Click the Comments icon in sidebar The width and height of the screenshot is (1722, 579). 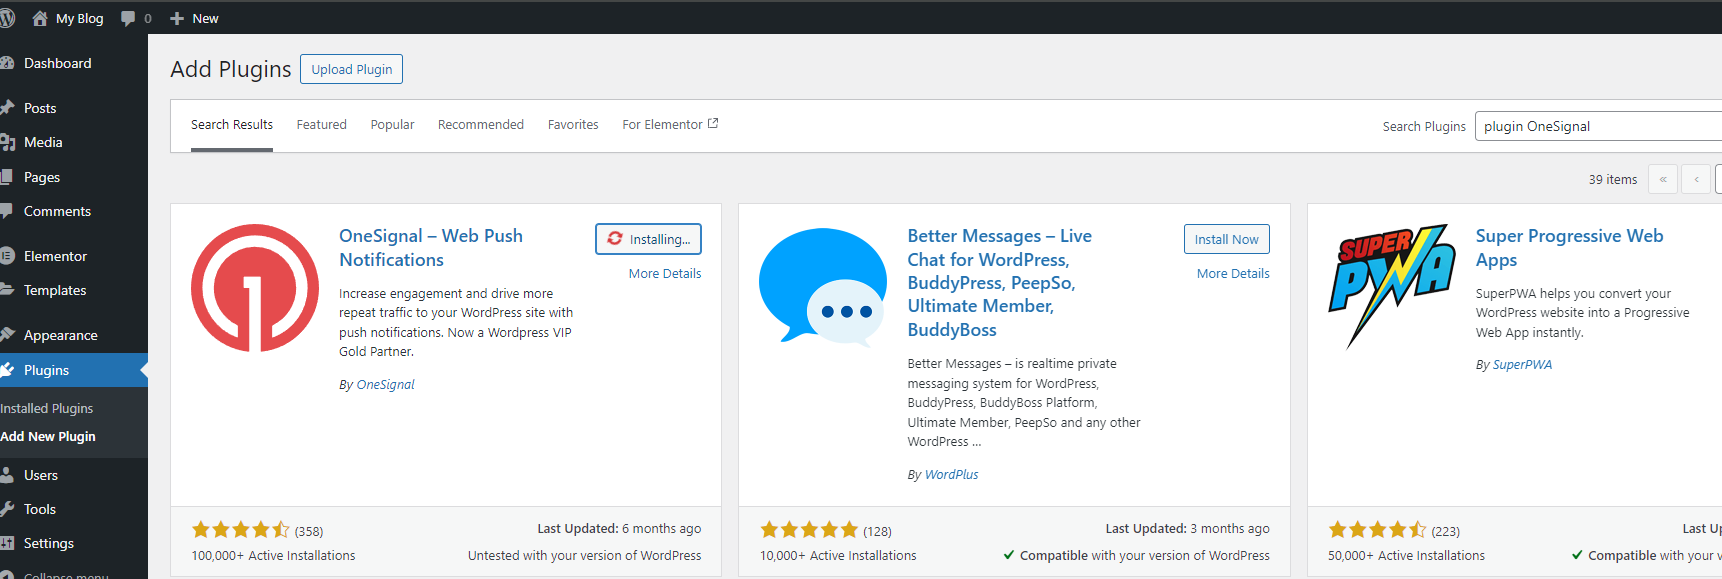pos(7,211)
